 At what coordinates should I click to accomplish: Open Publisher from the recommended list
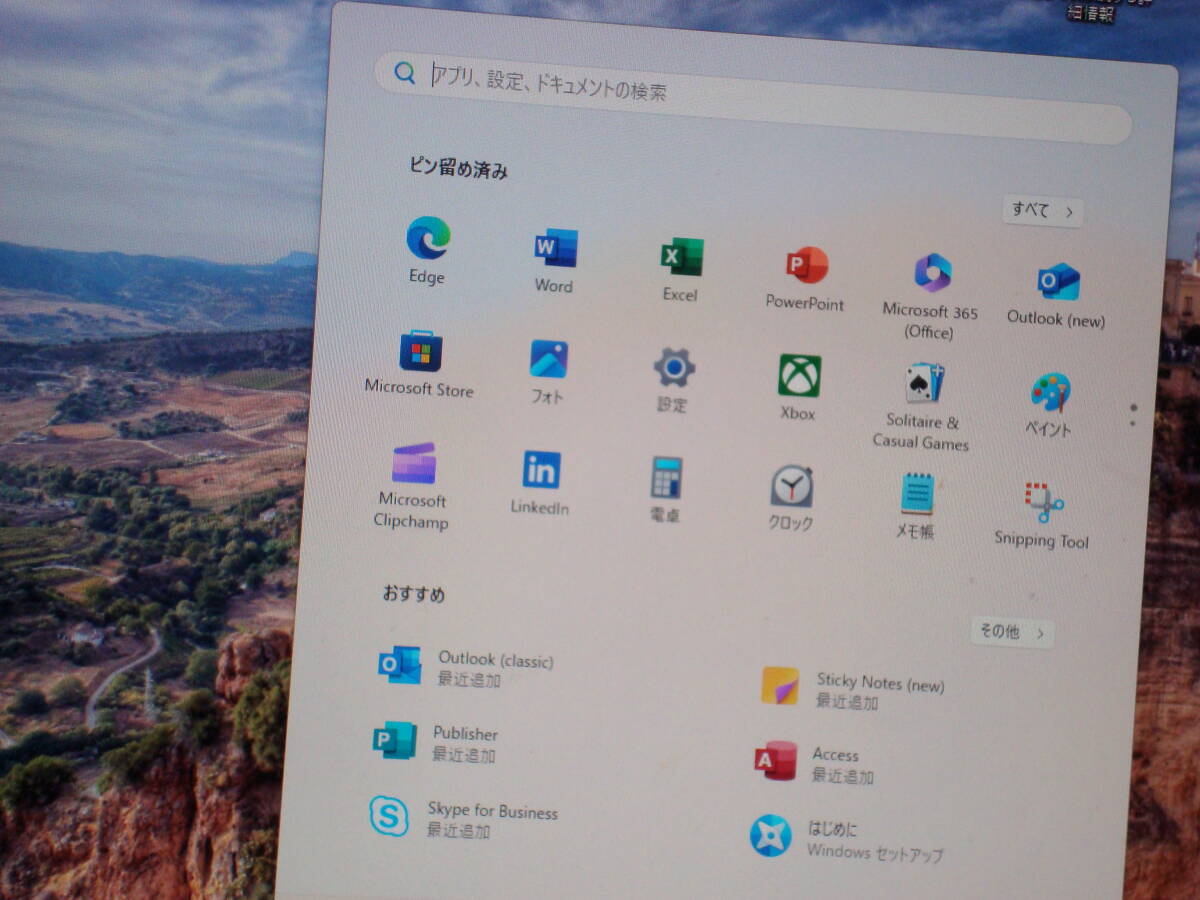coord(394,741)
